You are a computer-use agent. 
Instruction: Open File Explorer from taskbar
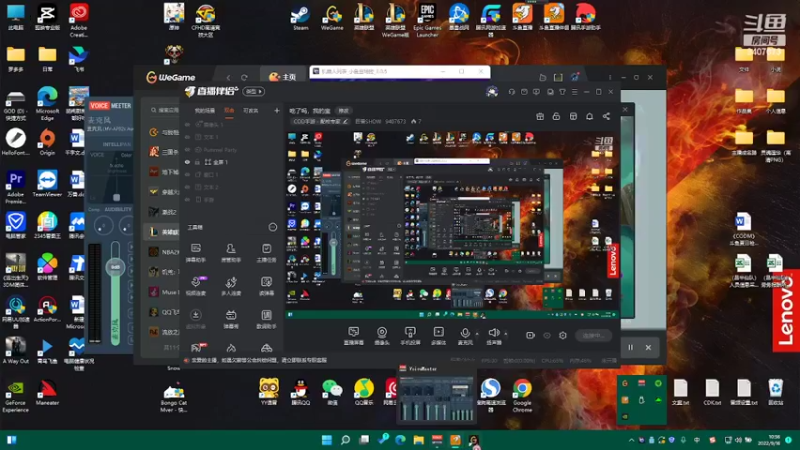[418, 440]
